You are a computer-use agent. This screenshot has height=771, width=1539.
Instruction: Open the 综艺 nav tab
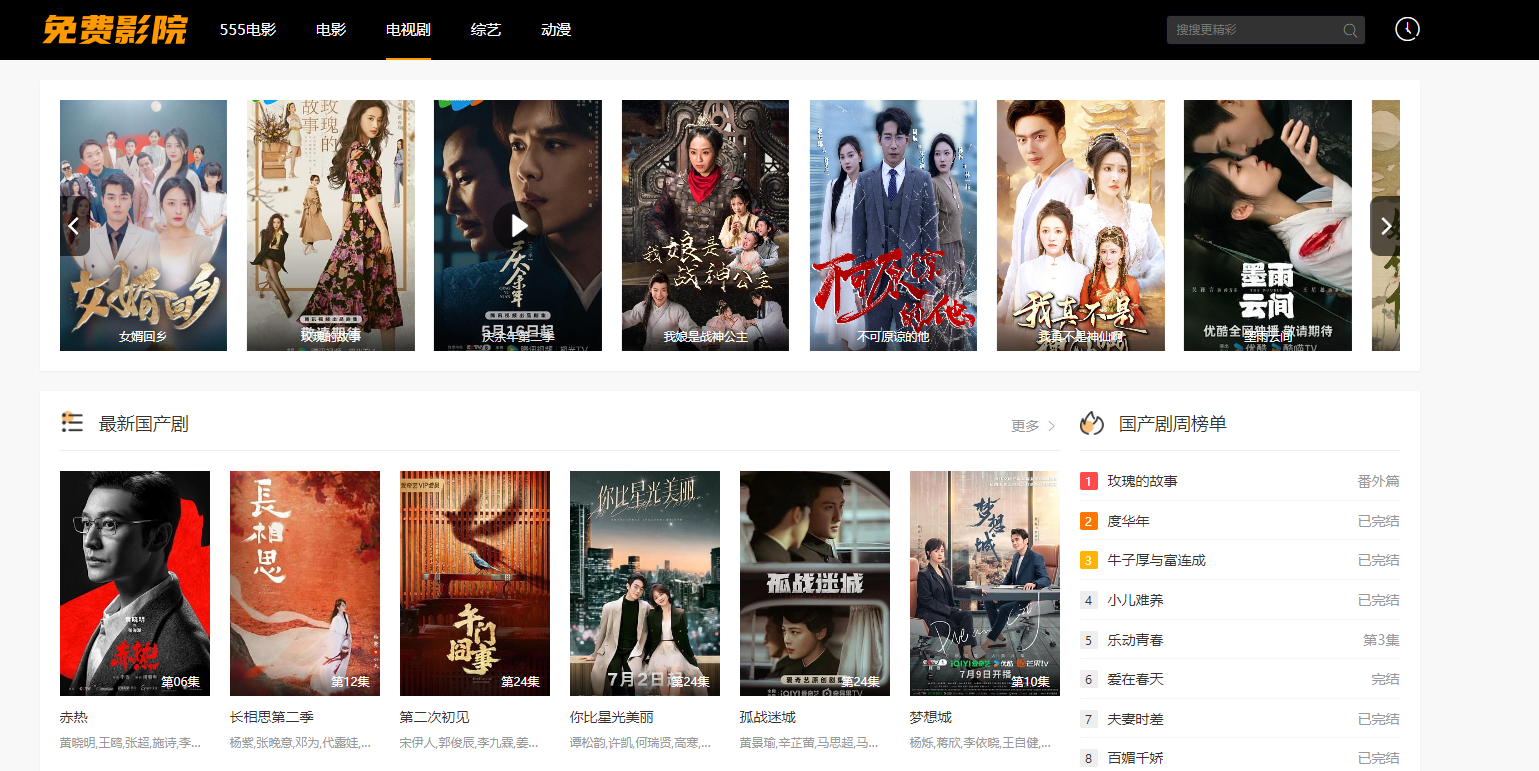(x=486, y=30)
